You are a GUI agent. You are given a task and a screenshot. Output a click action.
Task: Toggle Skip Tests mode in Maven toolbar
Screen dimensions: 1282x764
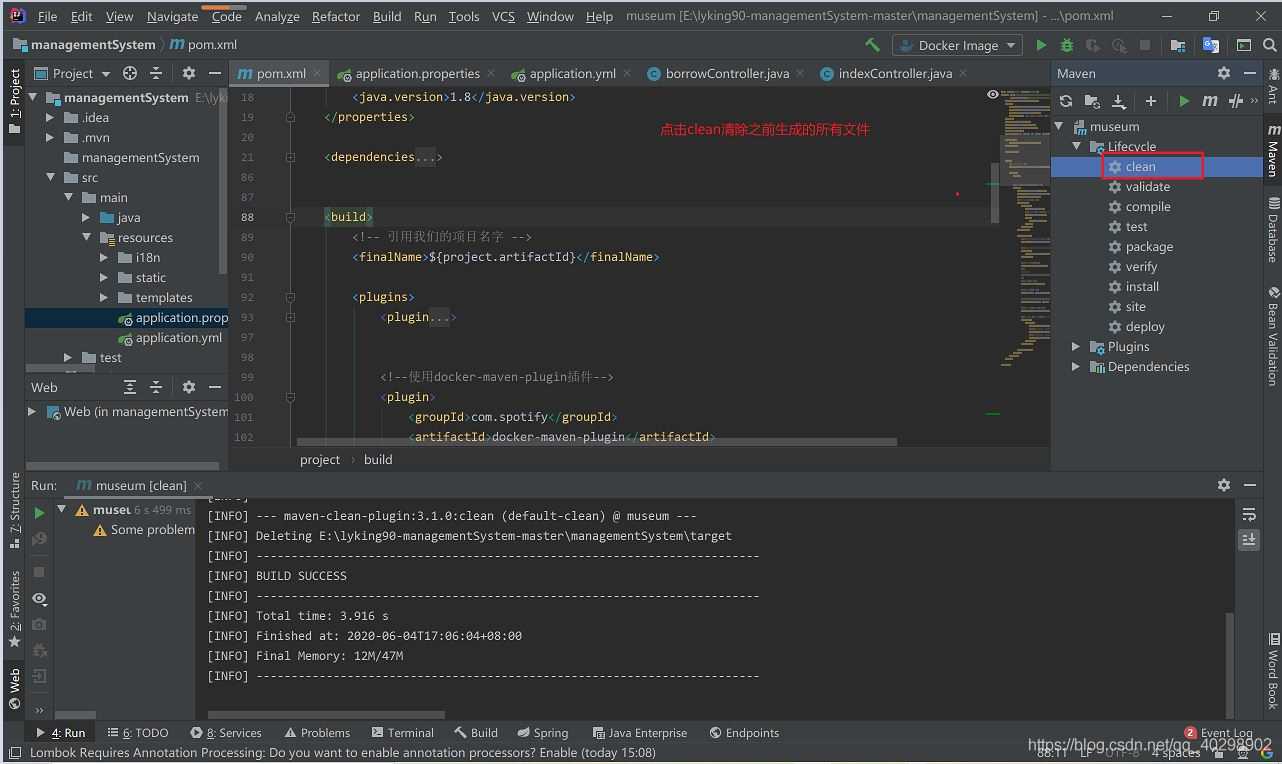(x=1235, y=100)
